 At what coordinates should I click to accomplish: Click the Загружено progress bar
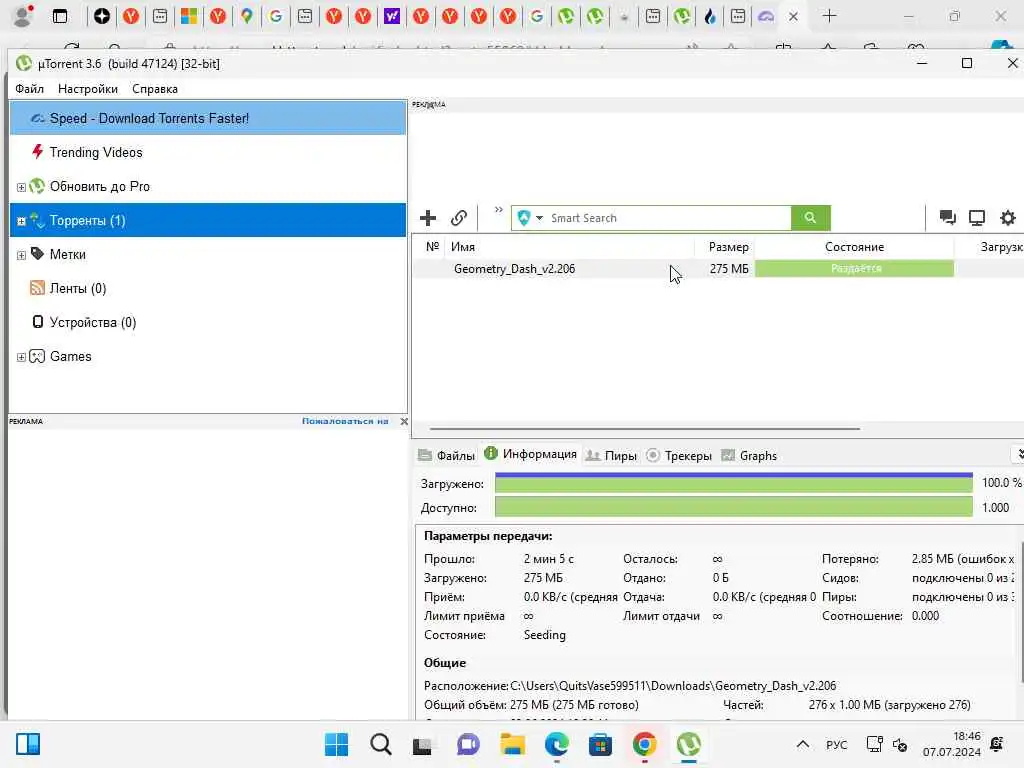click(733, 483)
